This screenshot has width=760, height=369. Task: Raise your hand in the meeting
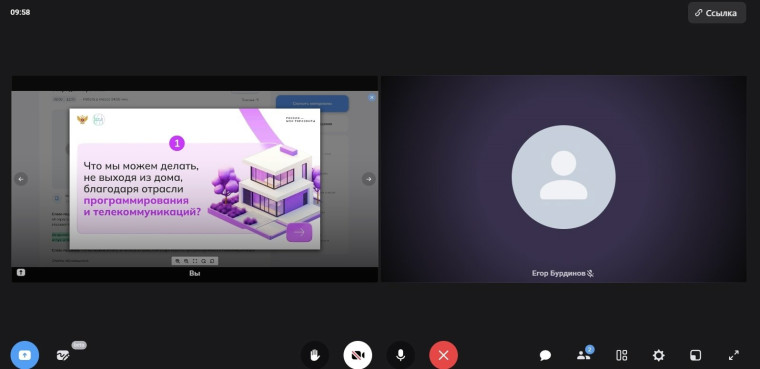pos(315,355)
